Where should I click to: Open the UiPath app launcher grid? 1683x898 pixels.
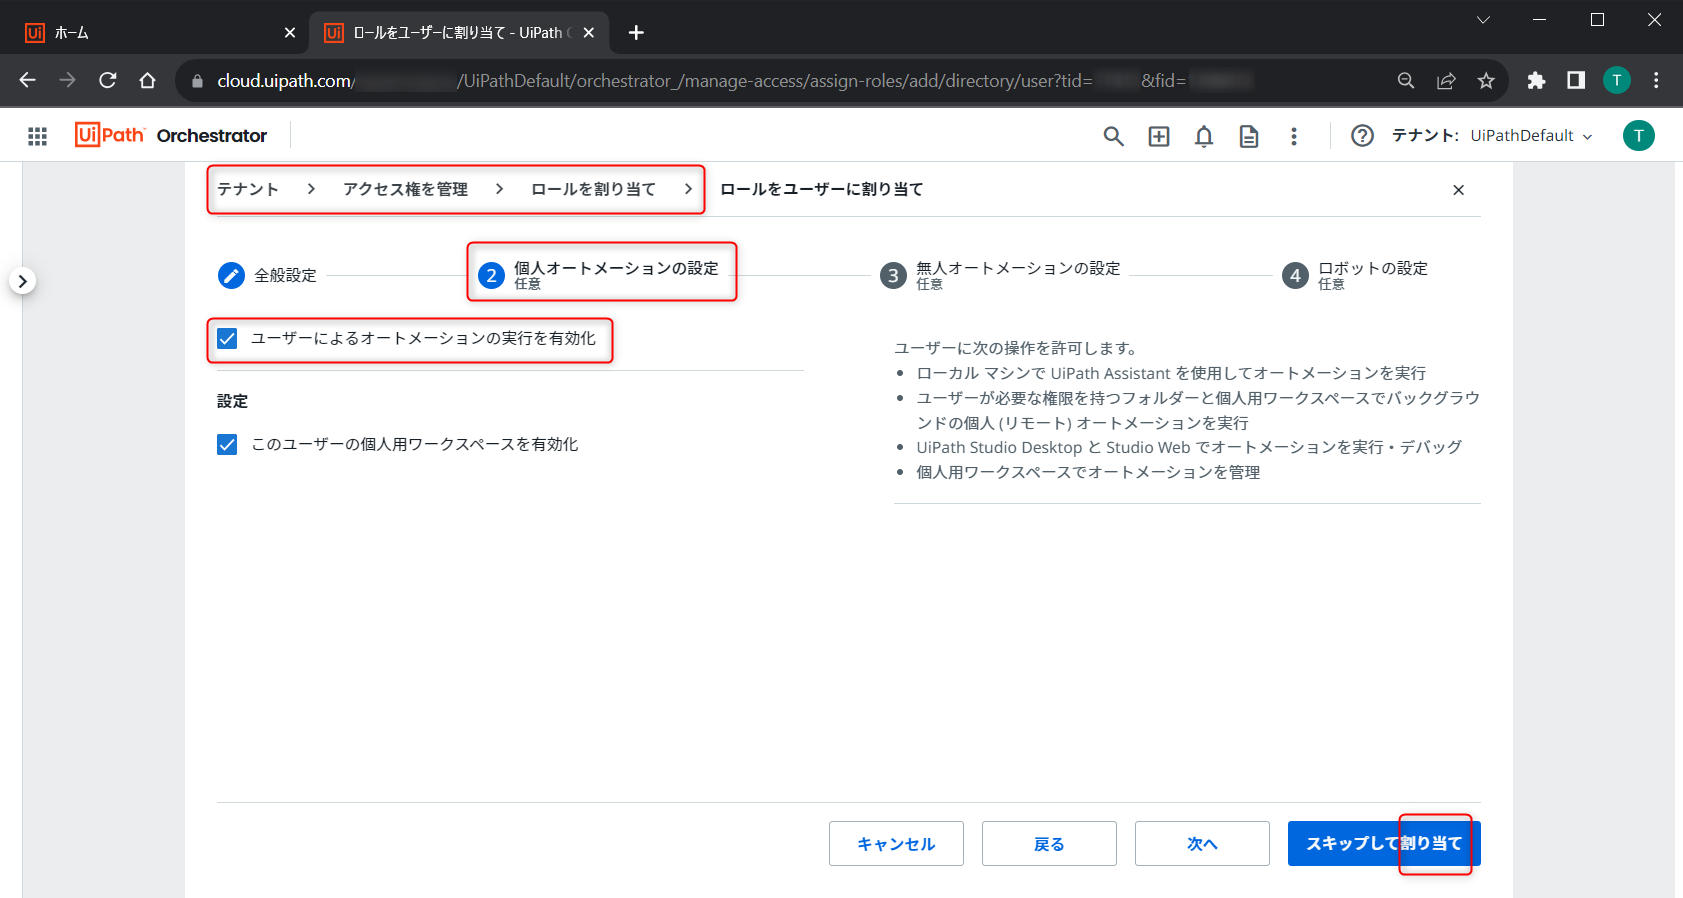click(x=37, y=136)
